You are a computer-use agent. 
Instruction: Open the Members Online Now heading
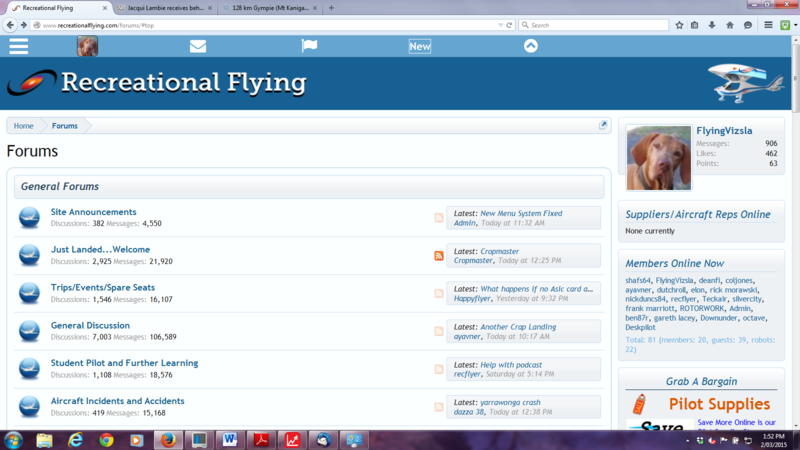click(674, 263)
